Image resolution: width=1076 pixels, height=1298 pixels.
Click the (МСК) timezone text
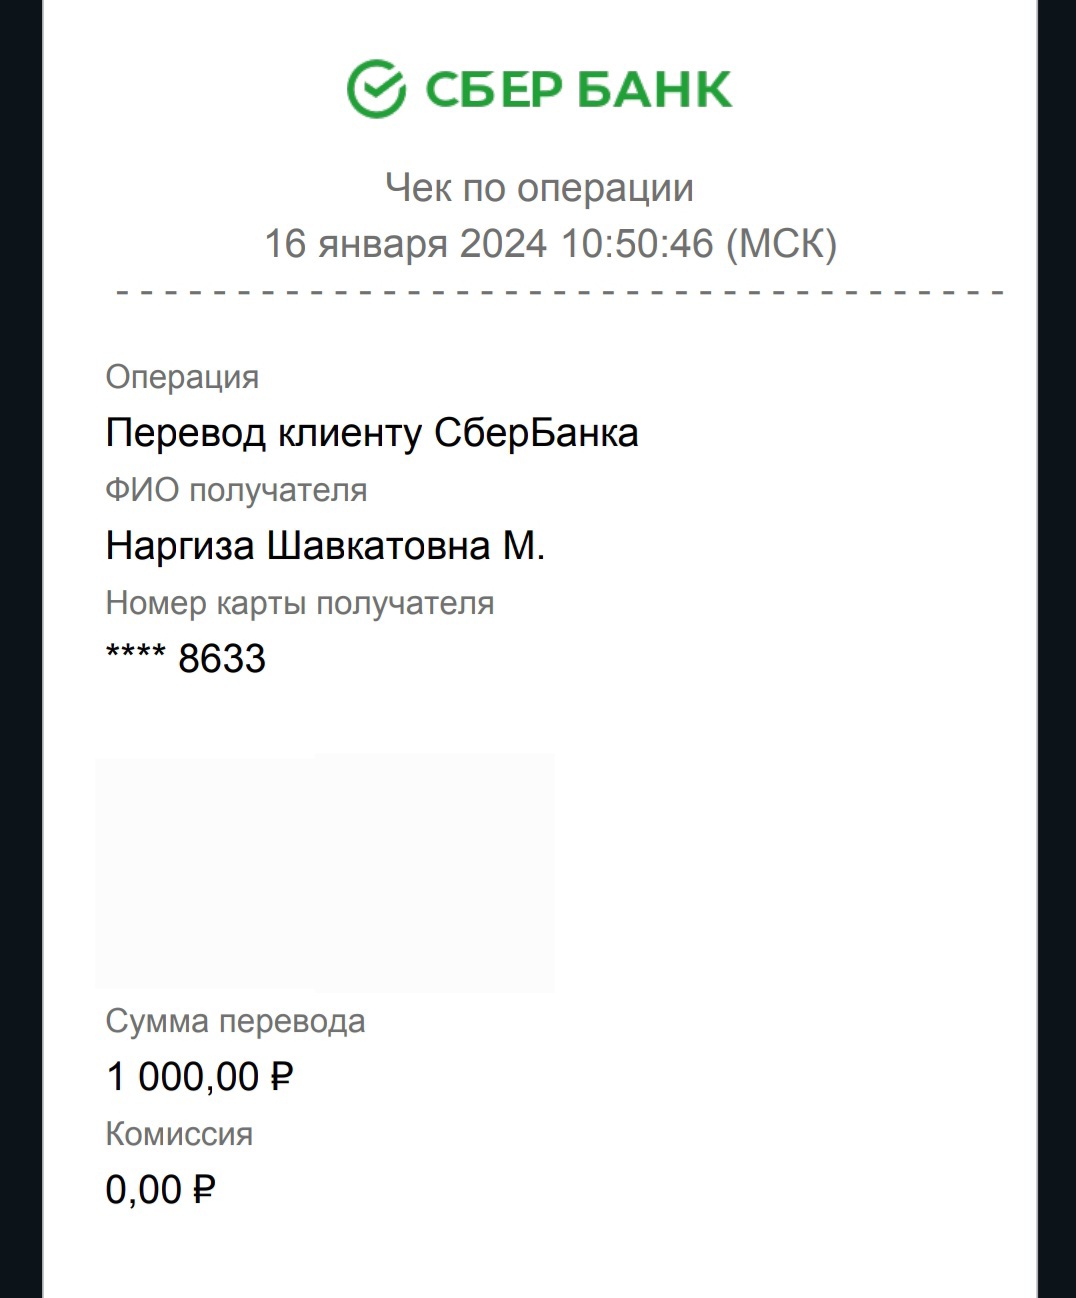coord(780,244)
